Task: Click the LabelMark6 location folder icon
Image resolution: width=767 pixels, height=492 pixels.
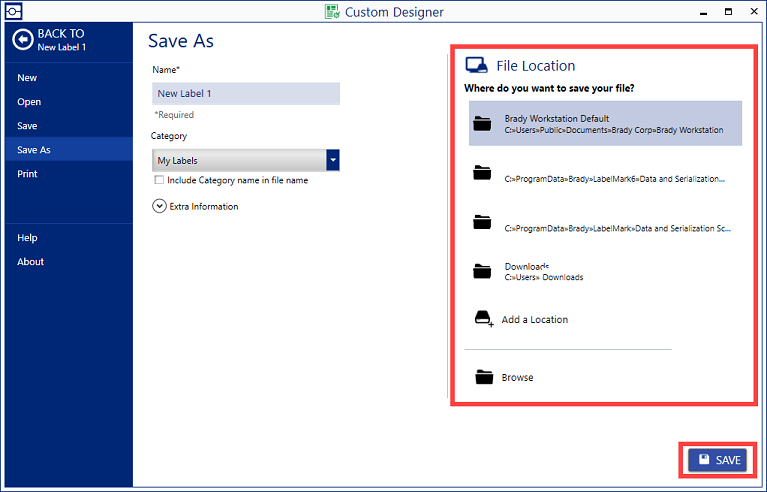Action: pyautogui.click(x=482, y=173)
